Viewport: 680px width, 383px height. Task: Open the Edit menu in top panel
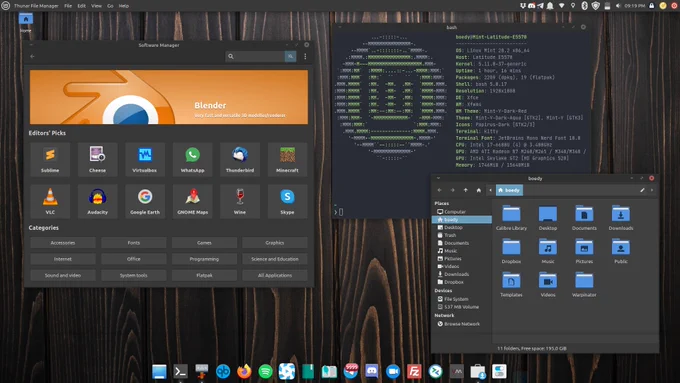pyautogui.click(x=82, y=6)
